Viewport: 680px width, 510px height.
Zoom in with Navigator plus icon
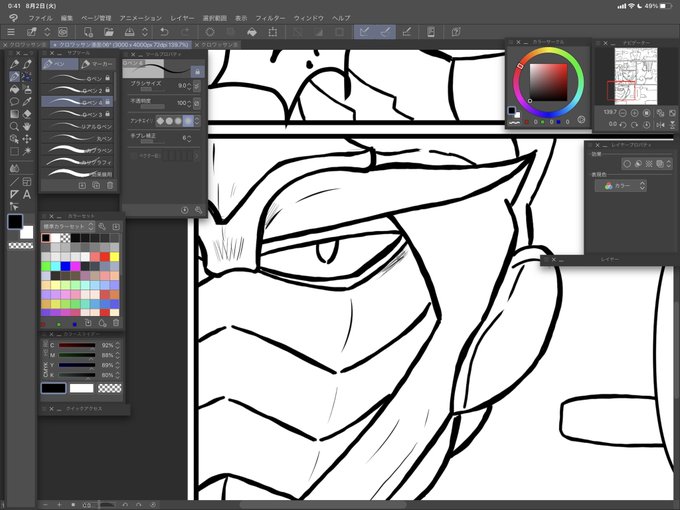(x=634, y=113)
